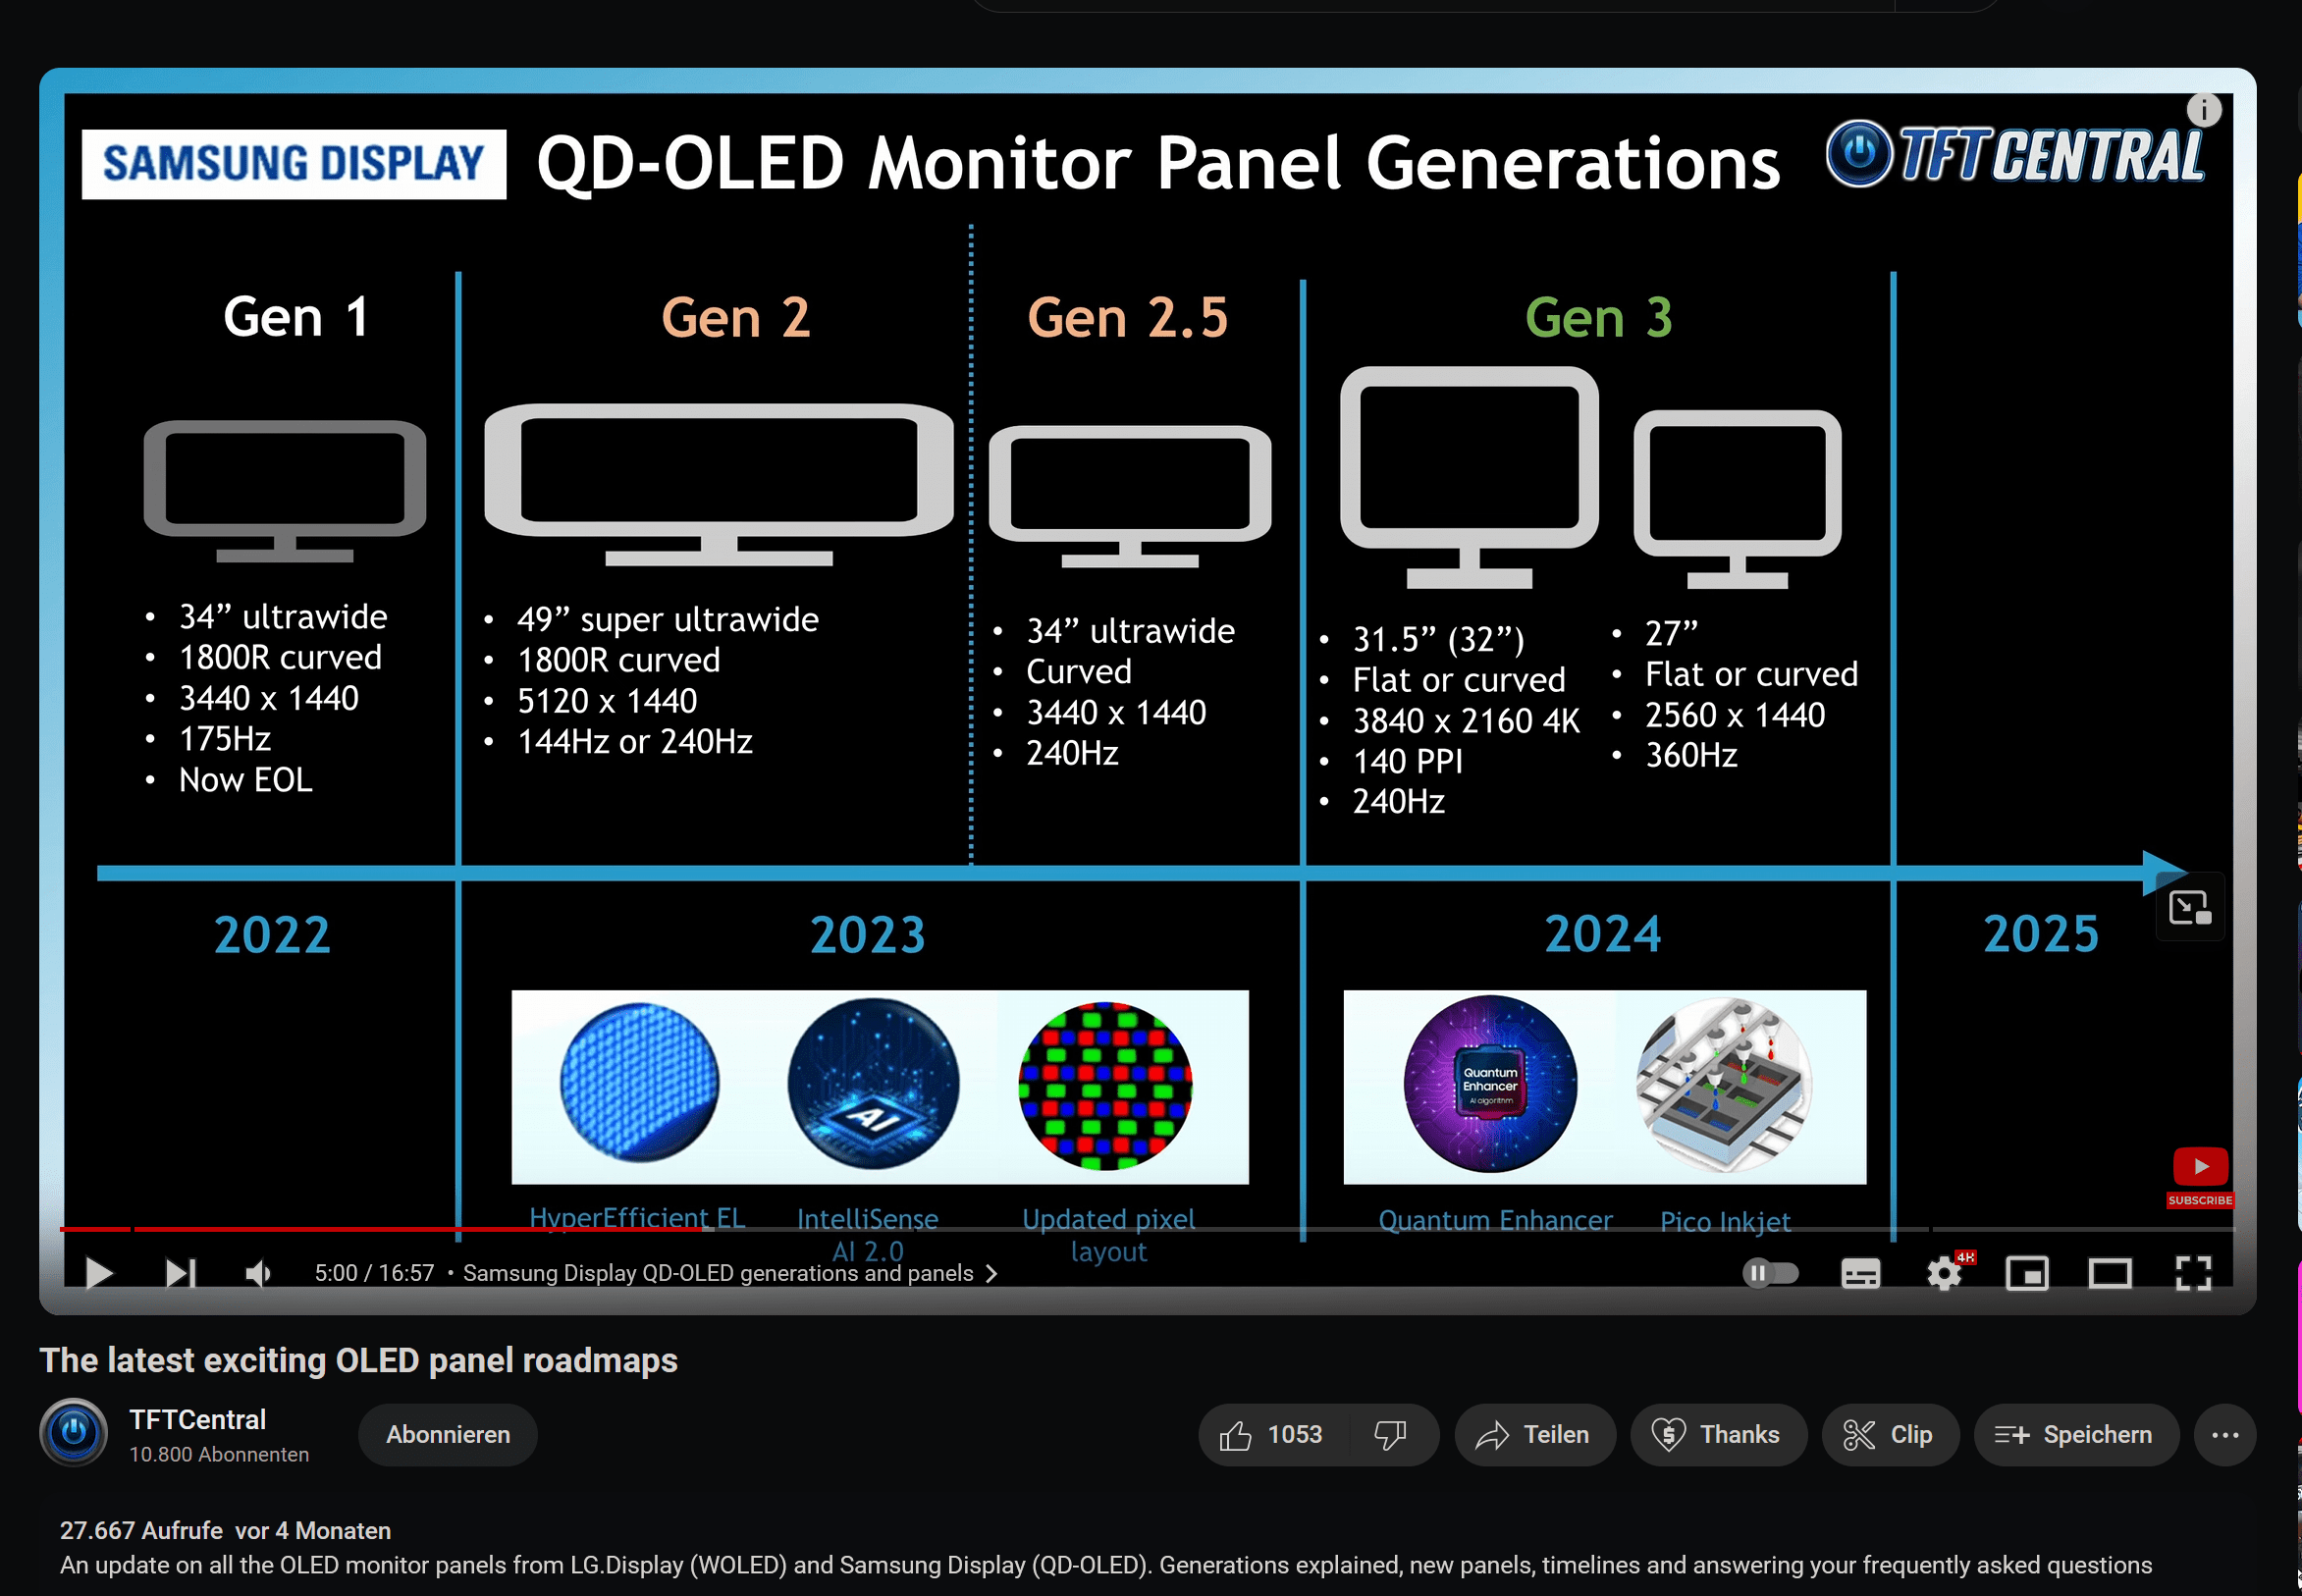Image resolution: width=2302 pixels, height=1596 pixels.
Task: Click the video title text
Action: click(358, 1360)
